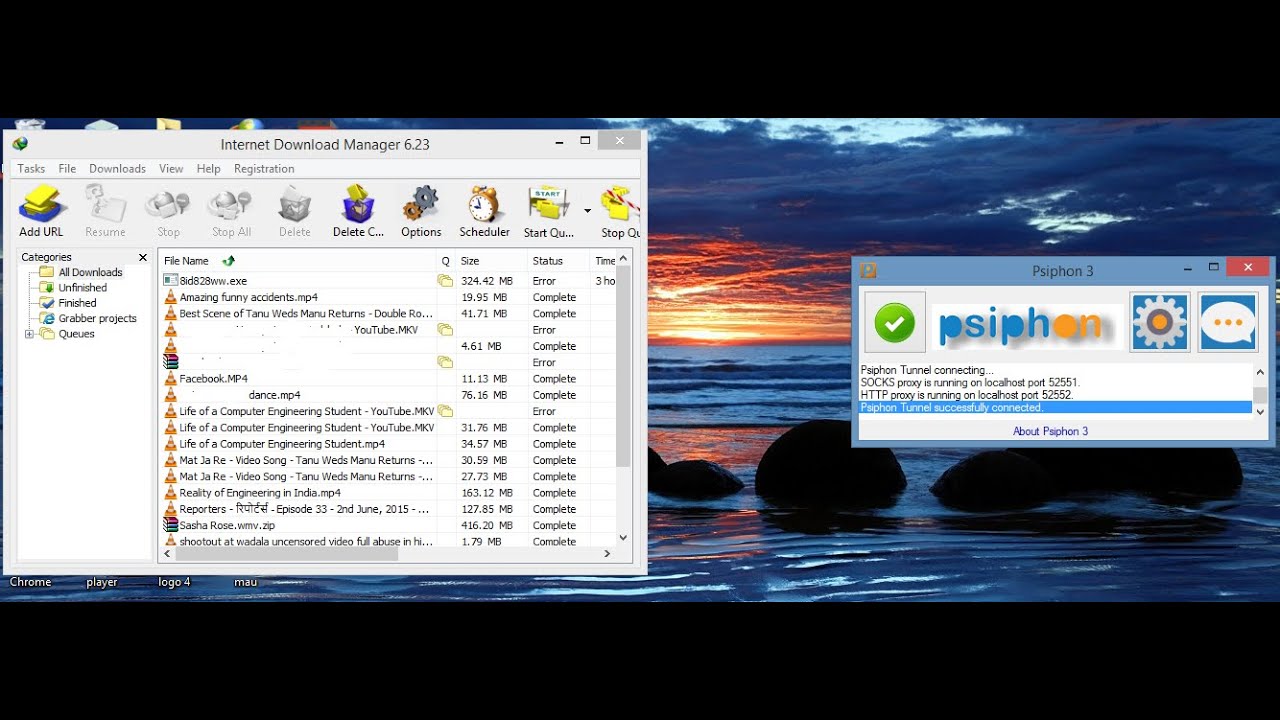
Task: Open Chrome desktop shortcut
Action: pyautogui.click(x=31, y=582)
